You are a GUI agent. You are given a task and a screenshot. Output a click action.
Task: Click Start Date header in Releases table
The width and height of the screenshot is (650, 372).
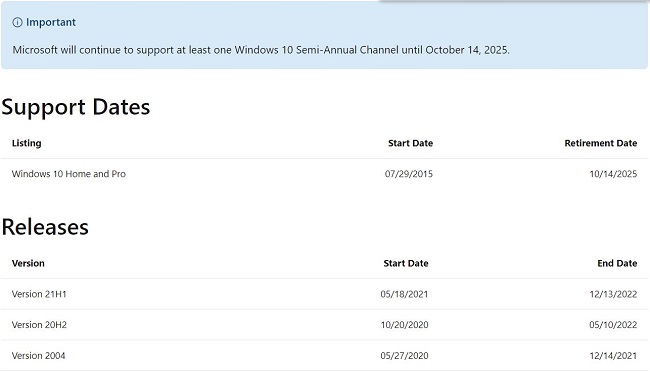(x=406, y=263)
